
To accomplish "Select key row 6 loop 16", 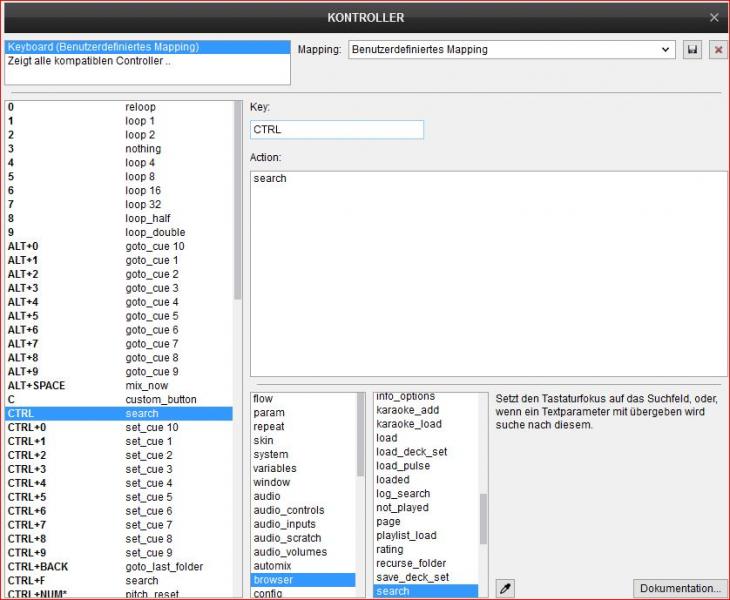I will coord(119,190).
